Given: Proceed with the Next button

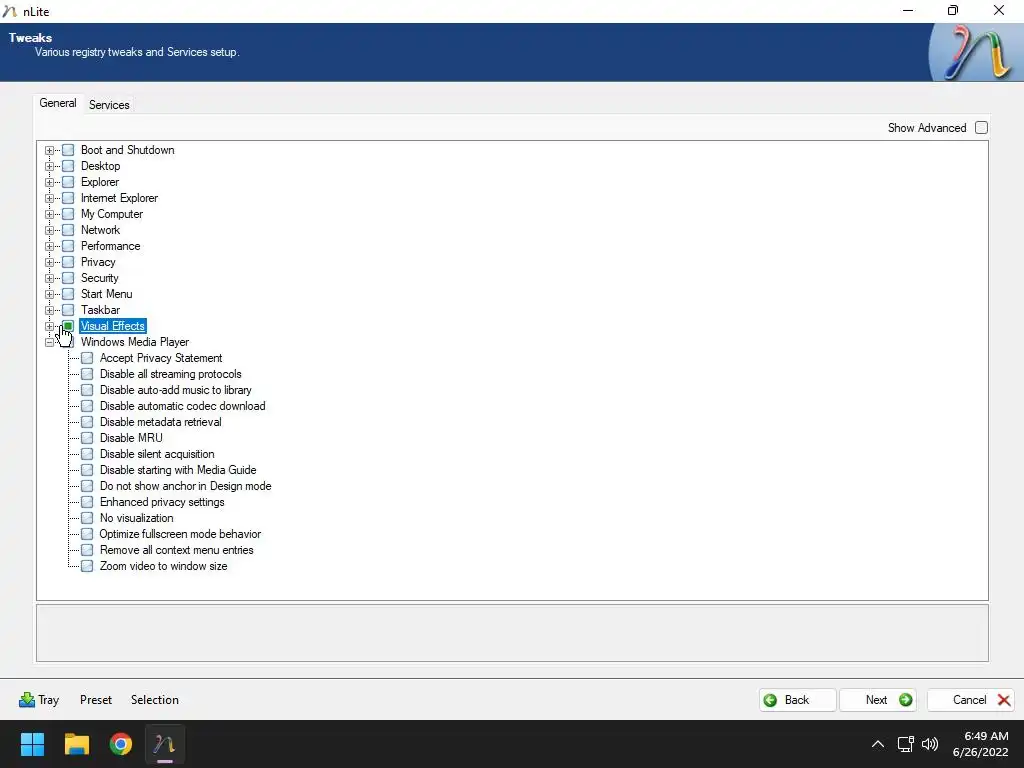Looking at the screenshot, I should (x=877, y=700).
